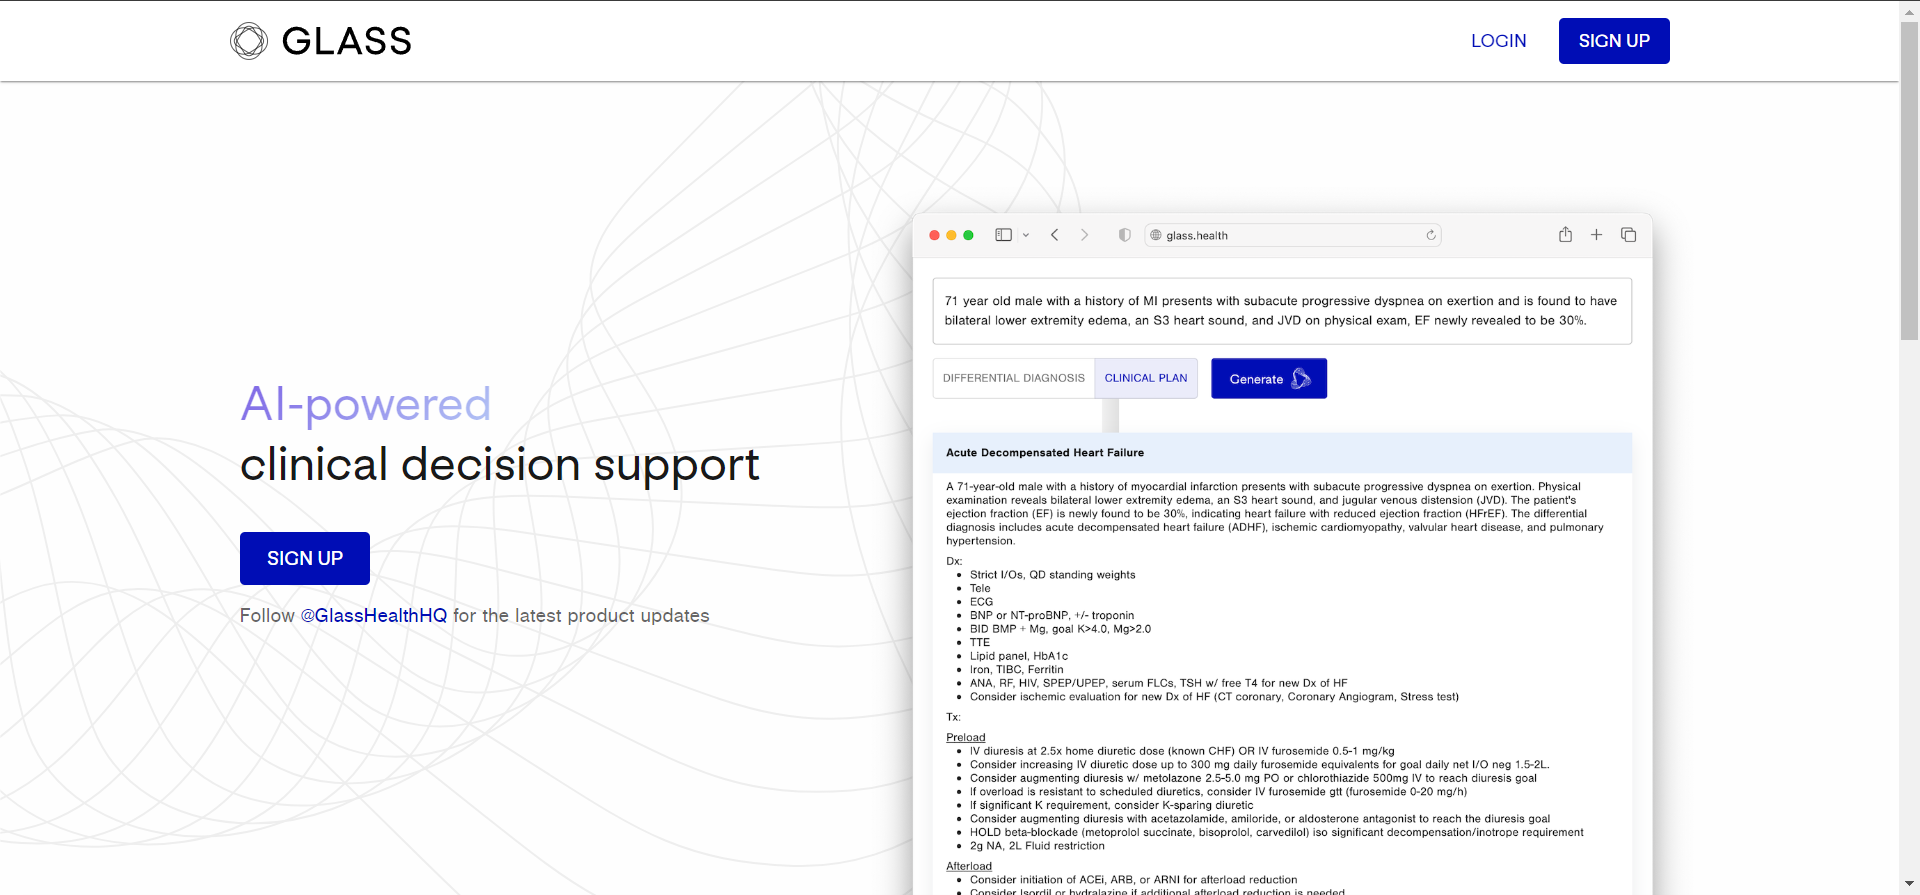Click the 'Iron, TIBC, Ferritin' item
The width and height of the screenshot is (1920, 895).
coord(1017,670)
